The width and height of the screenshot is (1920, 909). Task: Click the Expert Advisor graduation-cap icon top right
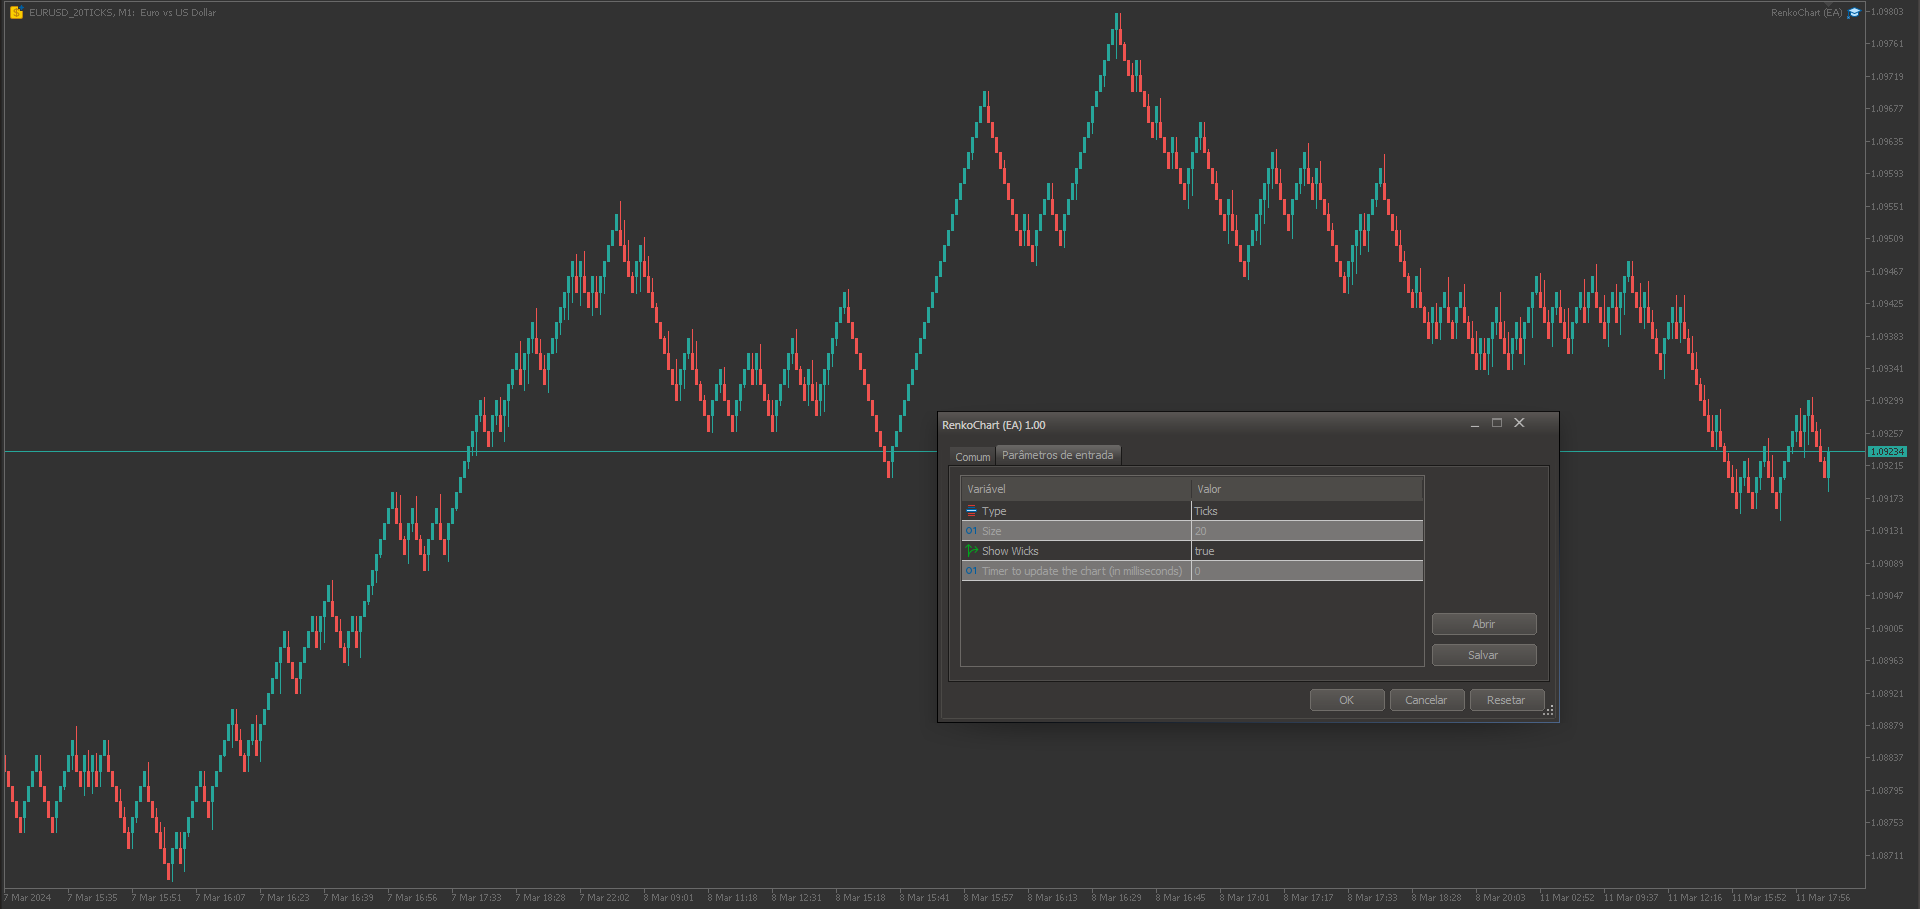[1854, 12]
